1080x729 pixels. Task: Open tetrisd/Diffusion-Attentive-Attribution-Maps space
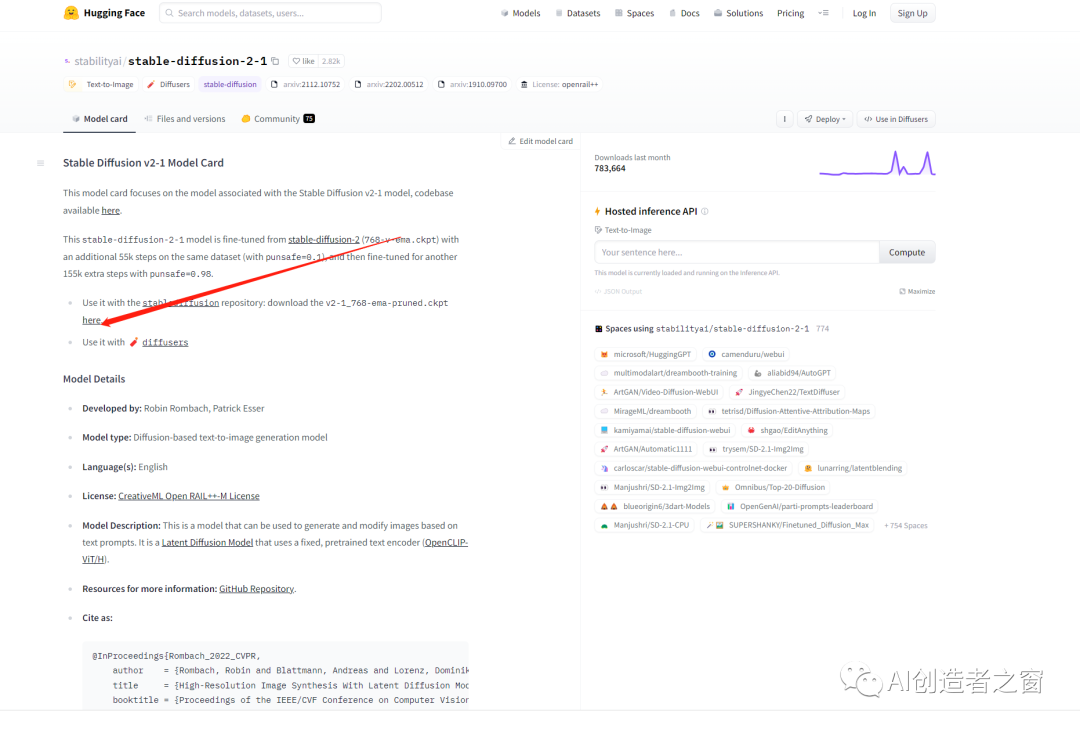pos(789,411)
